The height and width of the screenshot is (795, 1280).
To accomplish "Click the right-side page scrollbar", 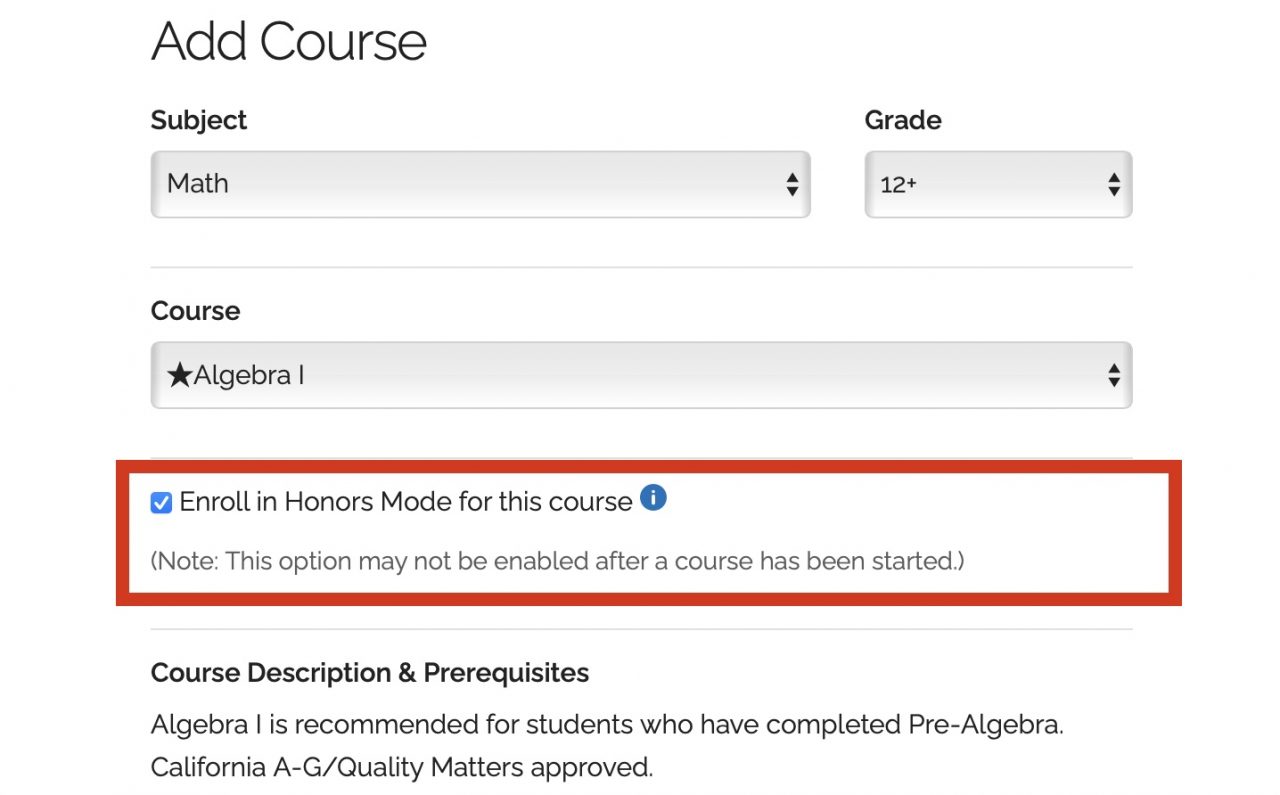I will (x=1273, y=400).
